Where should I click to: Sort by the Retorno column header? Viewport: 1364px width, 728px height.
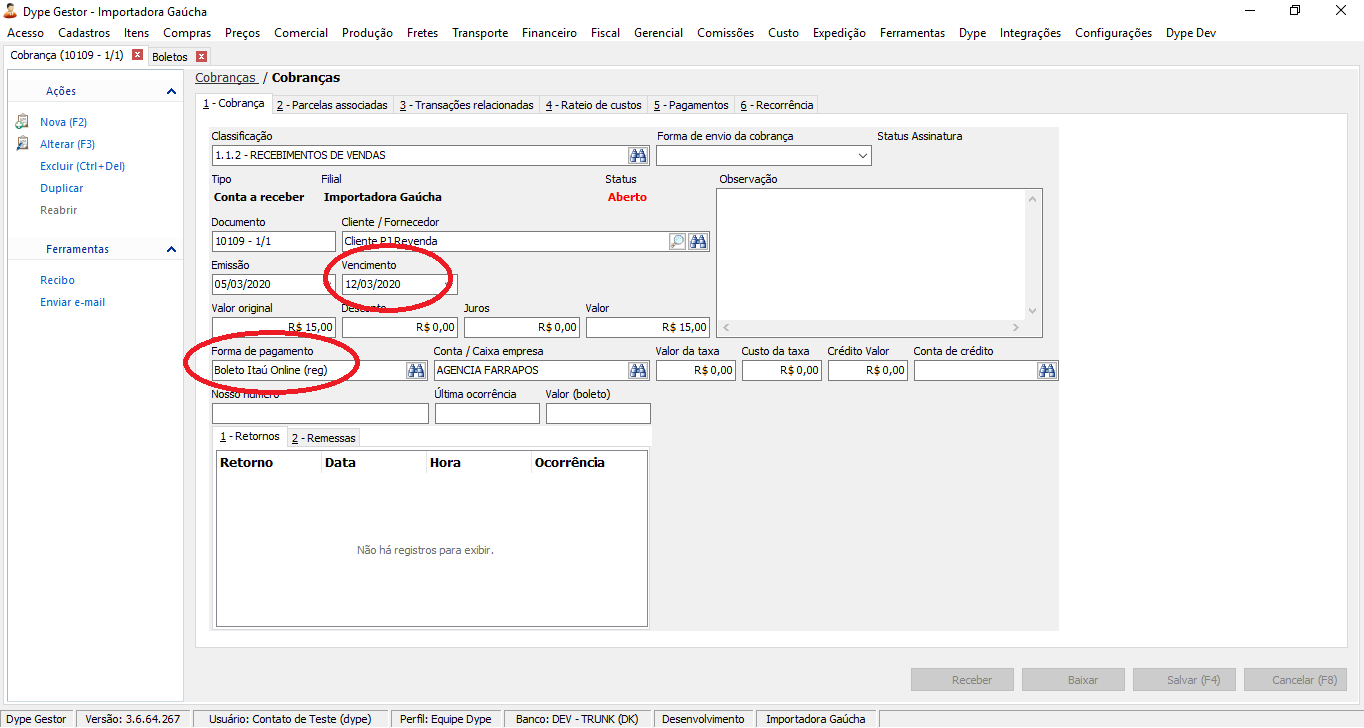coord(269,462)
